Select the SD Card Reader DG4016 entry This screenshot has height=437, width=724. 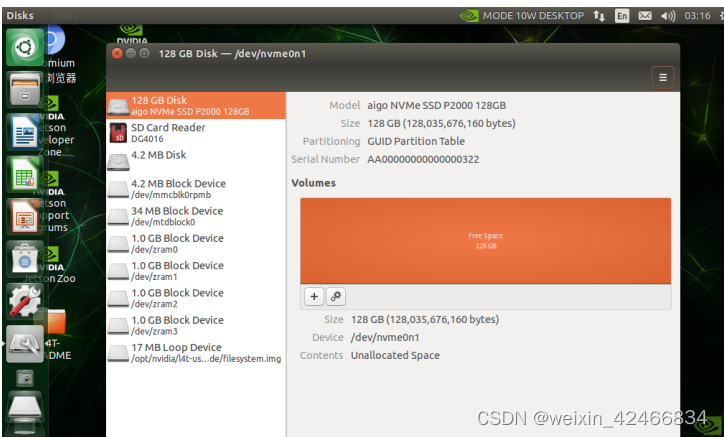tap(196, 133)
